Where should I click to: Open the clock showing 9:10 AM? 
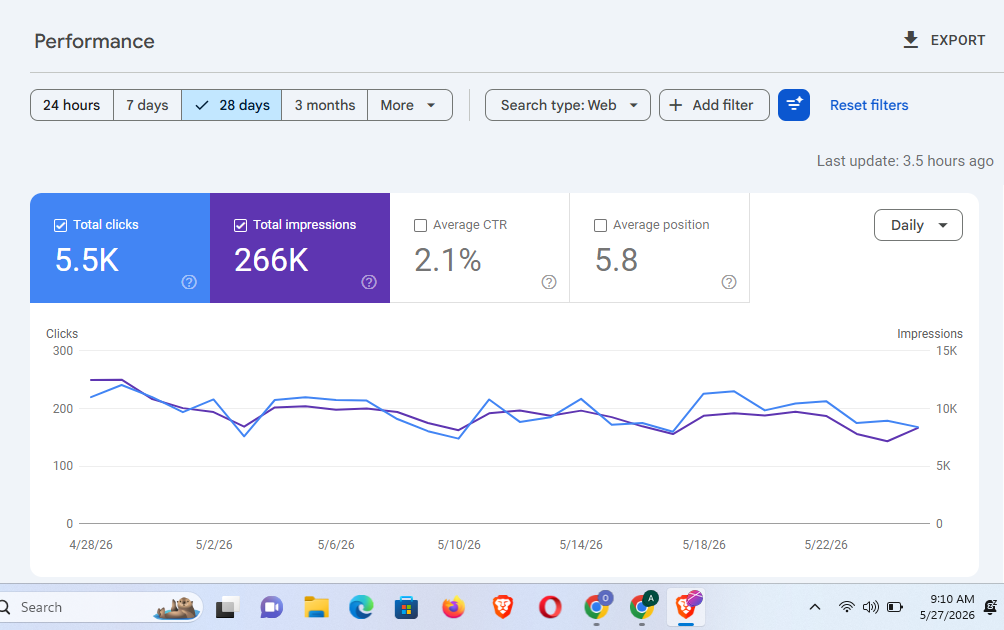(947, 607)
